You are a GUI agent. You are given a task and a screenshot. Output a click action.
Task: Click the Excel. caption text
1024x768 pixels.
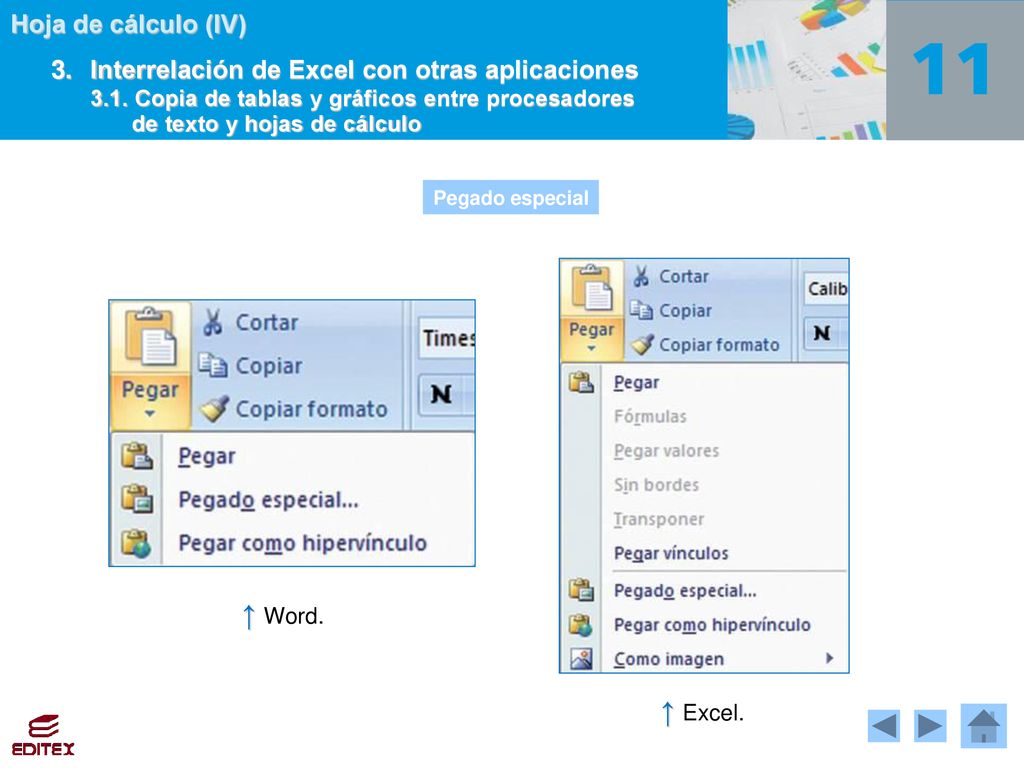tap(713, 712)
